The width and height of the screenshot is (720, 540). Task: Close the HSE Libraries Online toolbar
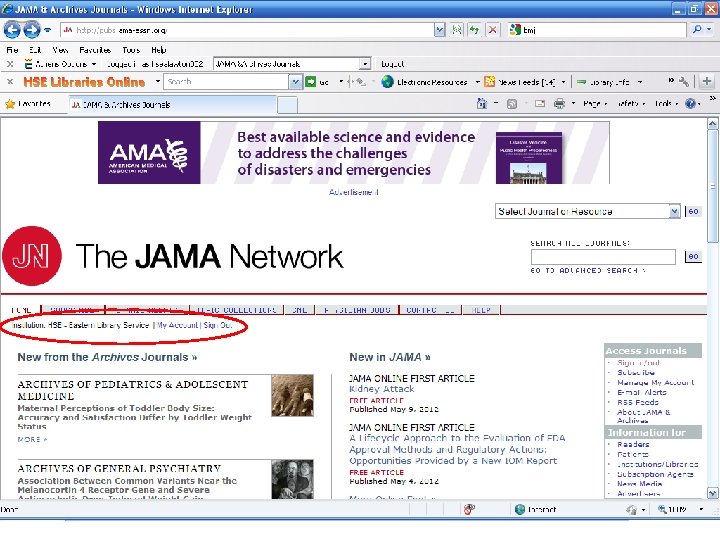pyautogui.click(x=10, y=82)
